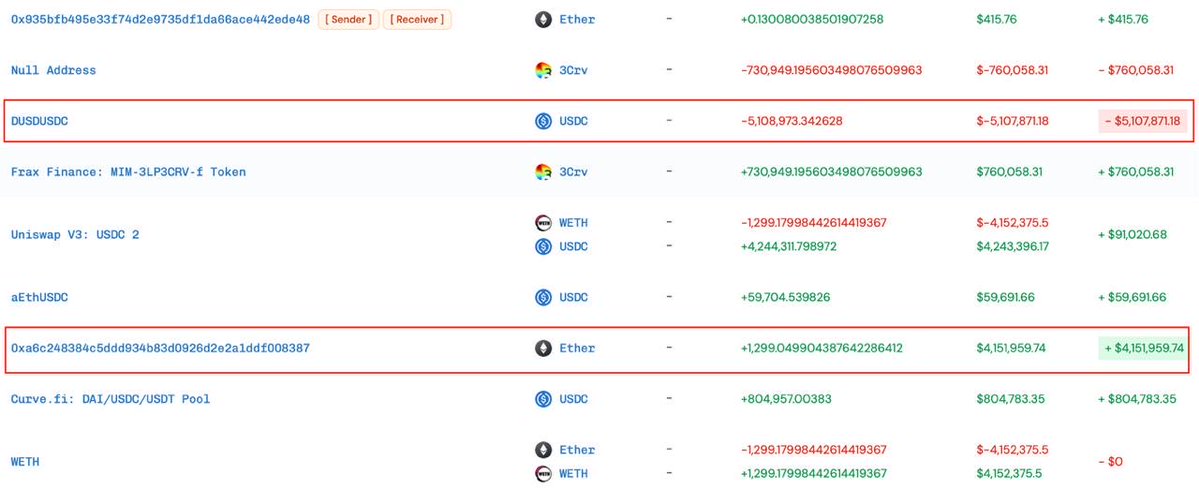The image size is (1199, 489).
Task: Open the DUSDUSDC address link
Action: (x=39, y=121)
